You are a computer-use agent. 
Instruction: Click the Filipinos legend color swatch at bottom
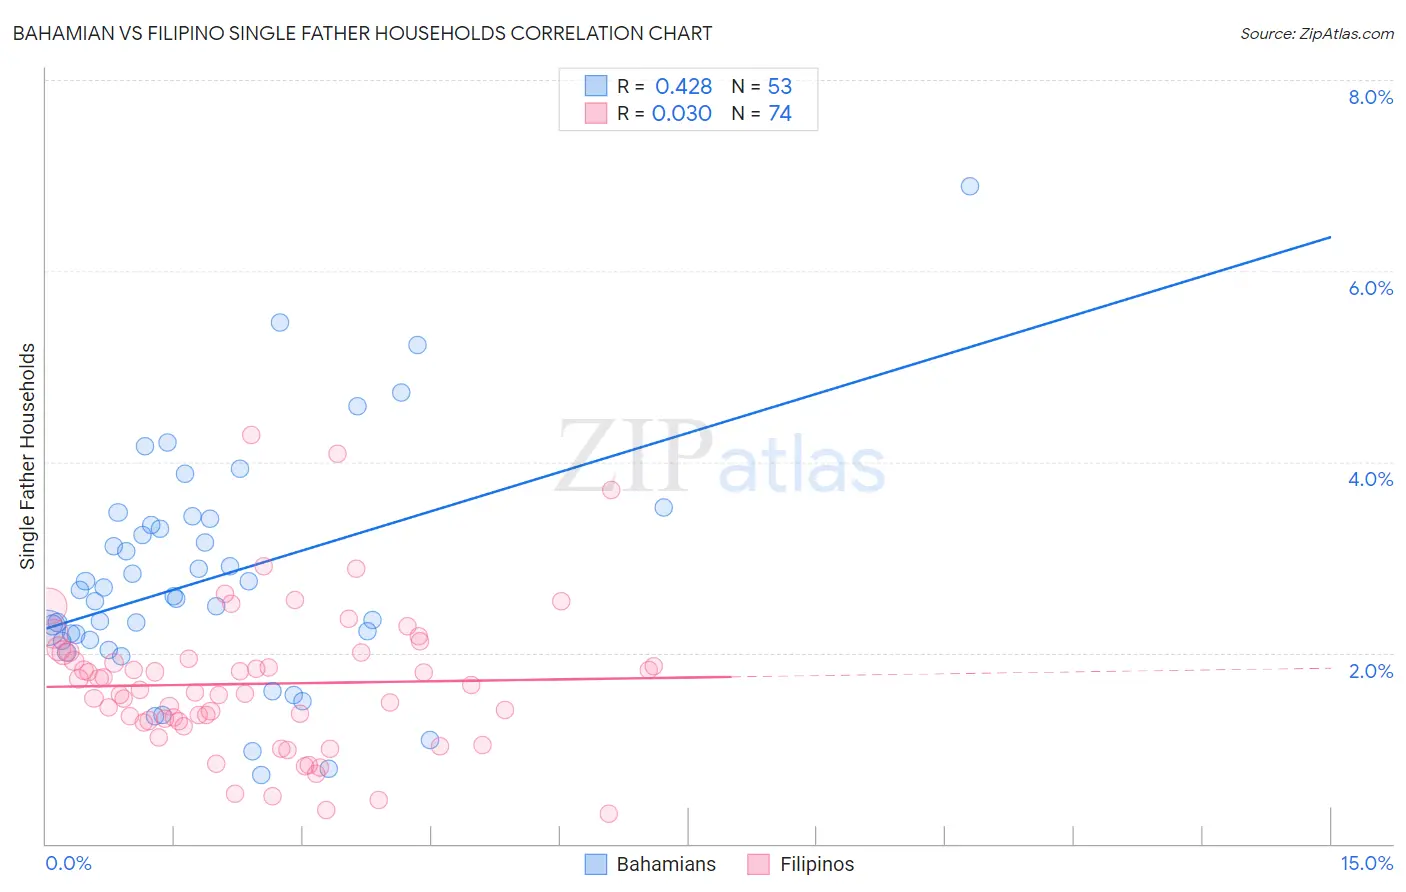tap(759, 864)
